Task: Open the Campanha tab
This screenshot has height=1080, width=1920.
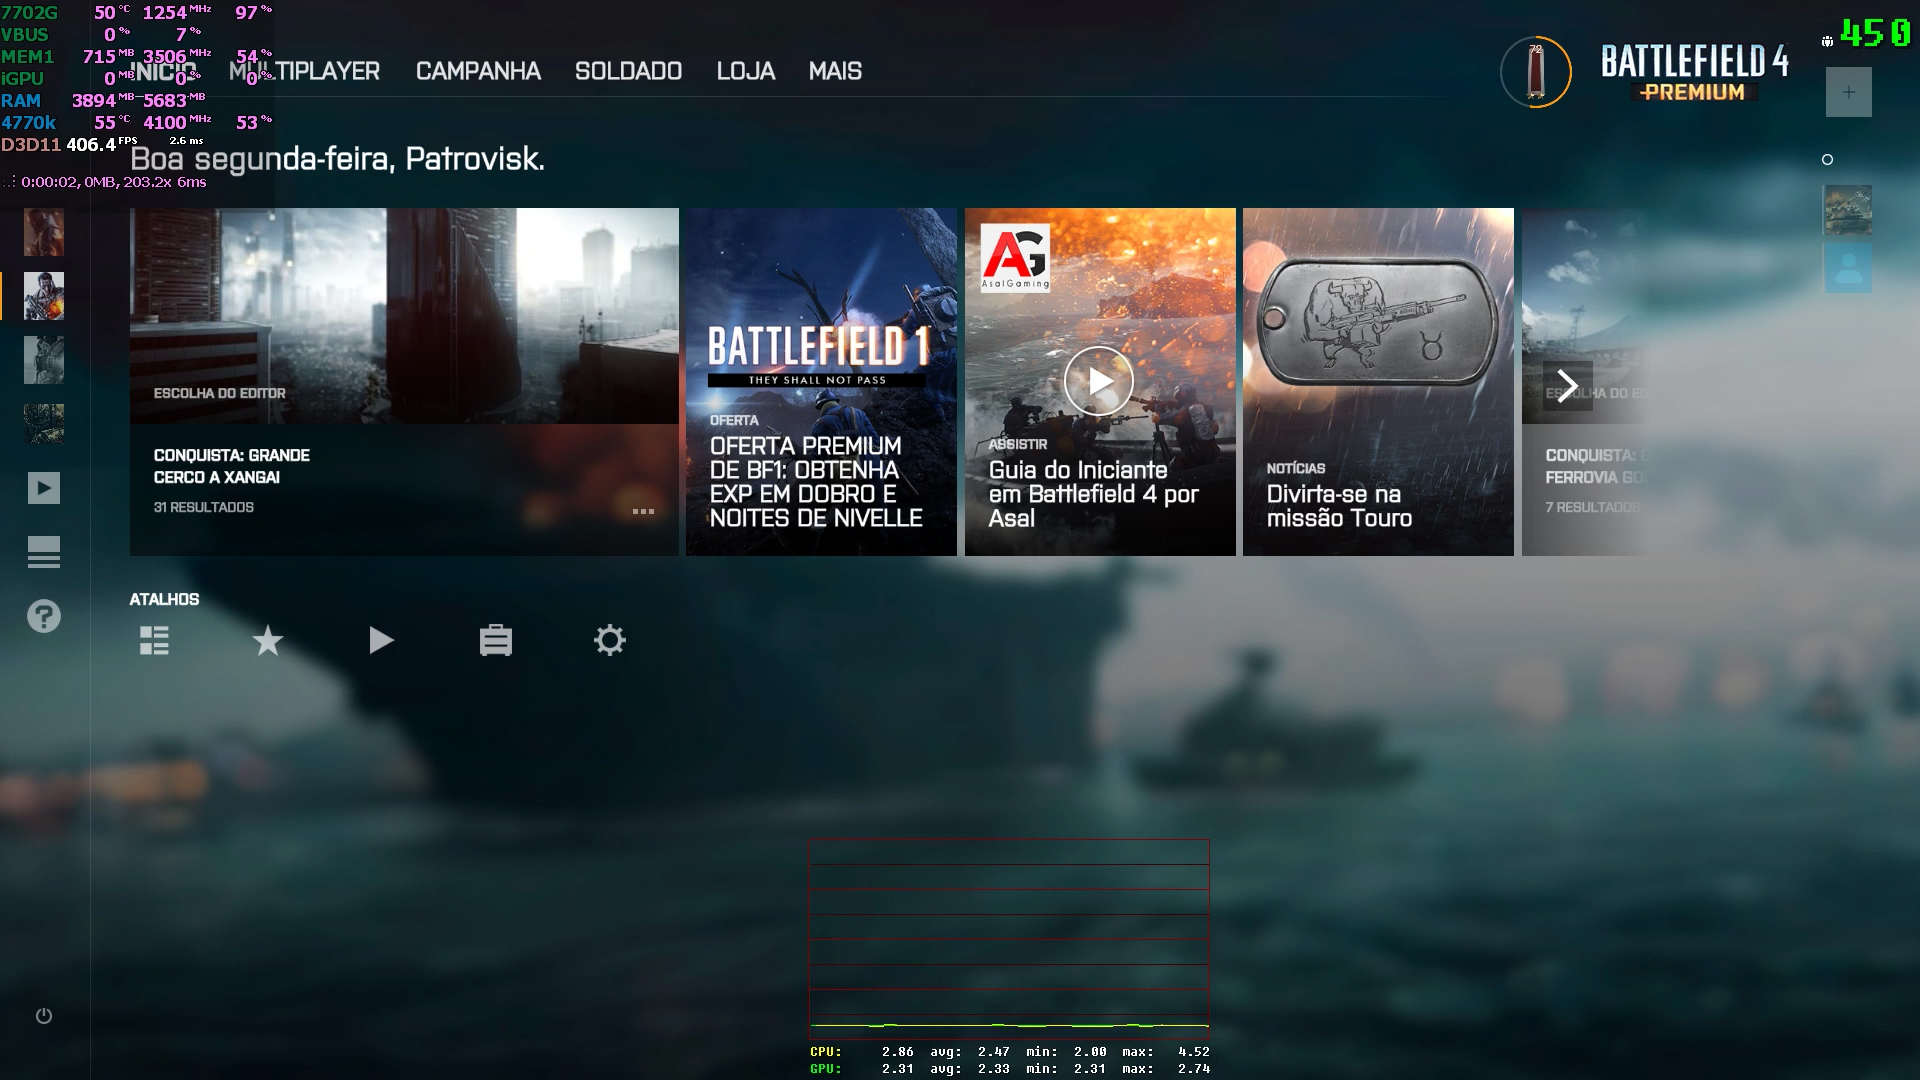Action: tap(478, 71)
